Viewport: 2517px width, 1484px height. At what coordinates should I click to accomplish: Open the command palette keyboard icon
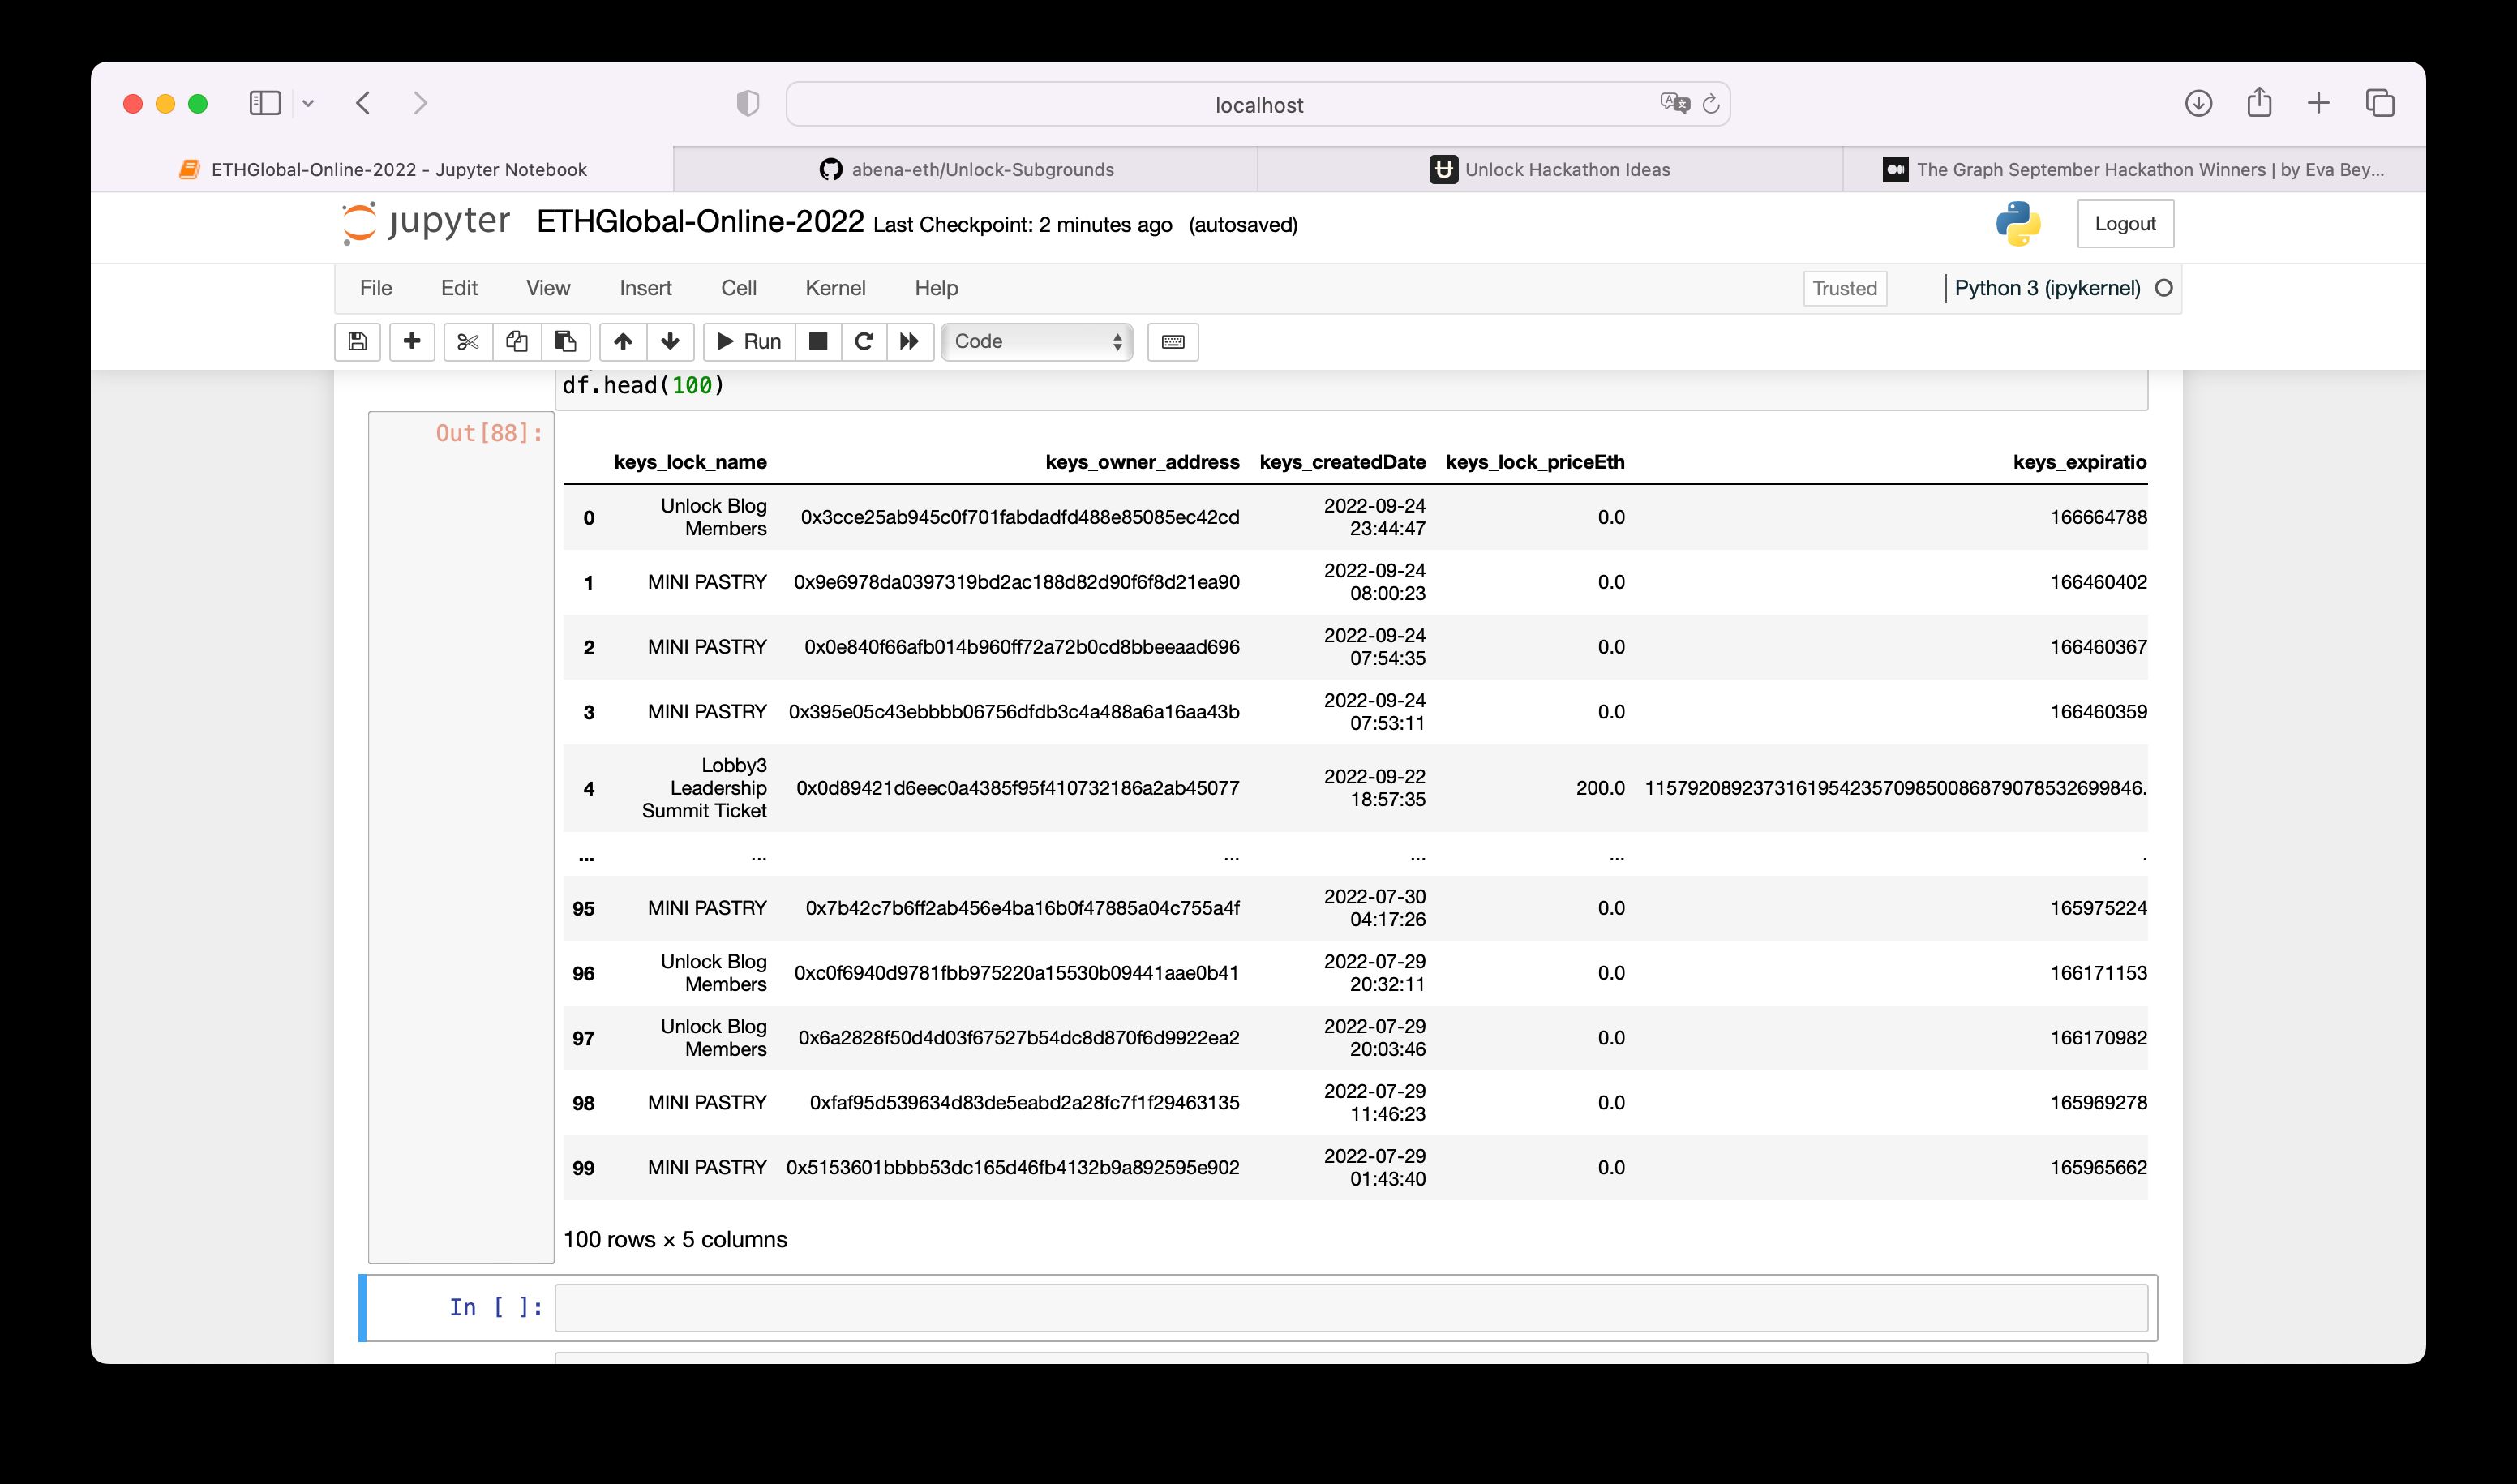tap(1173, 342)
